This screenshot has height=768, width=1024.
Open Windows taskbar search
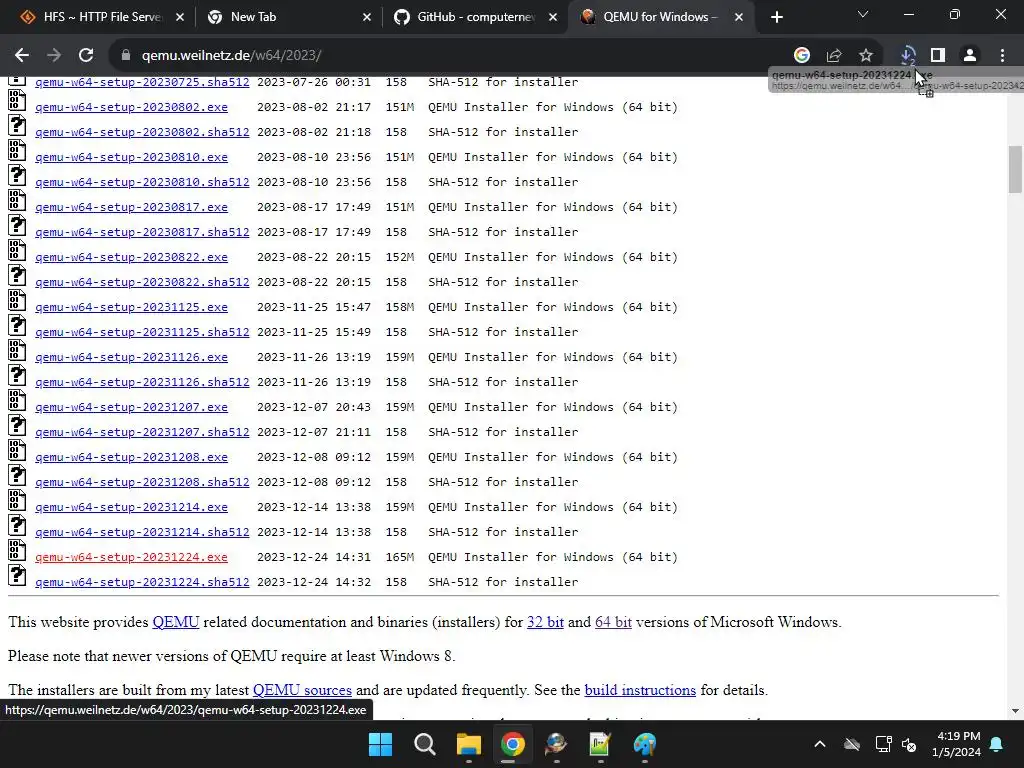coord(424,744)
